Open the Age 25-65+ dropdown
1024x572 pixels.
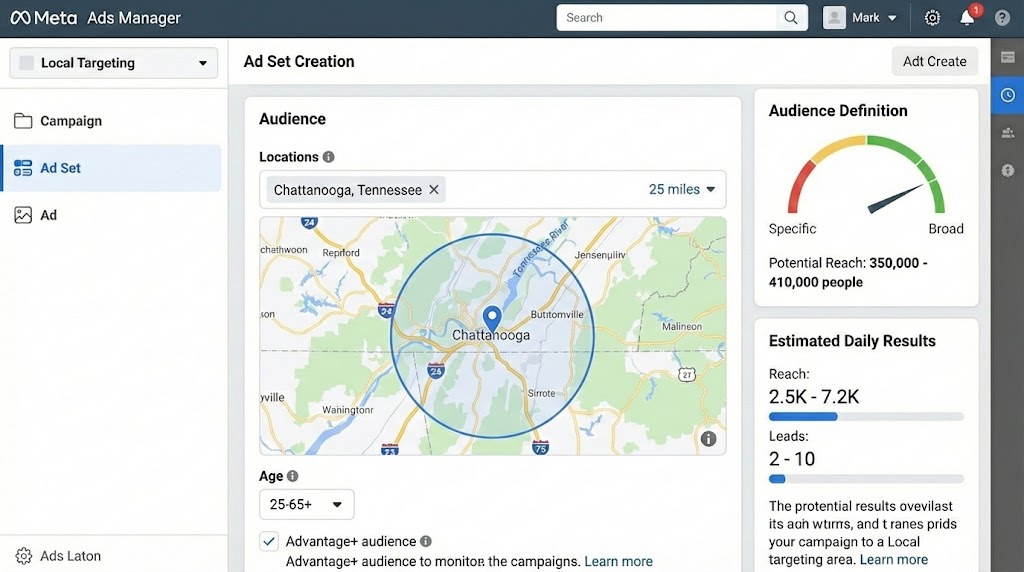click(306, 504)
